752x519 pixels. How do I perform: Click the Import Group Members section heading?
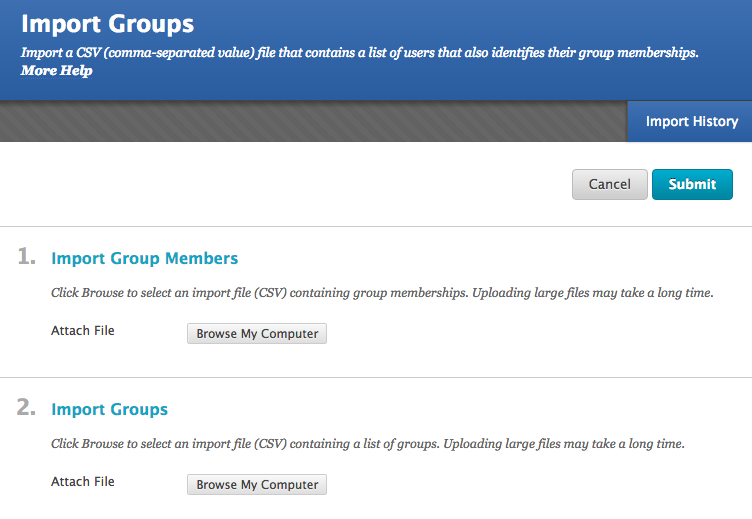[144, 258]
